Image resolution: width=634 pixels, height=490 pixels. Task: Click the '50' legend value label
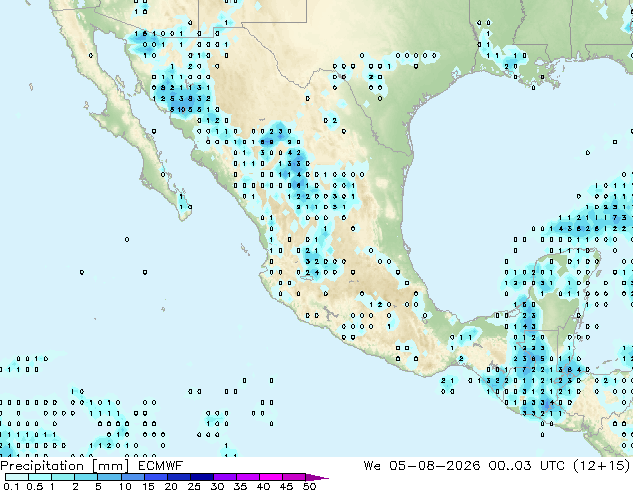click(309, 486)
